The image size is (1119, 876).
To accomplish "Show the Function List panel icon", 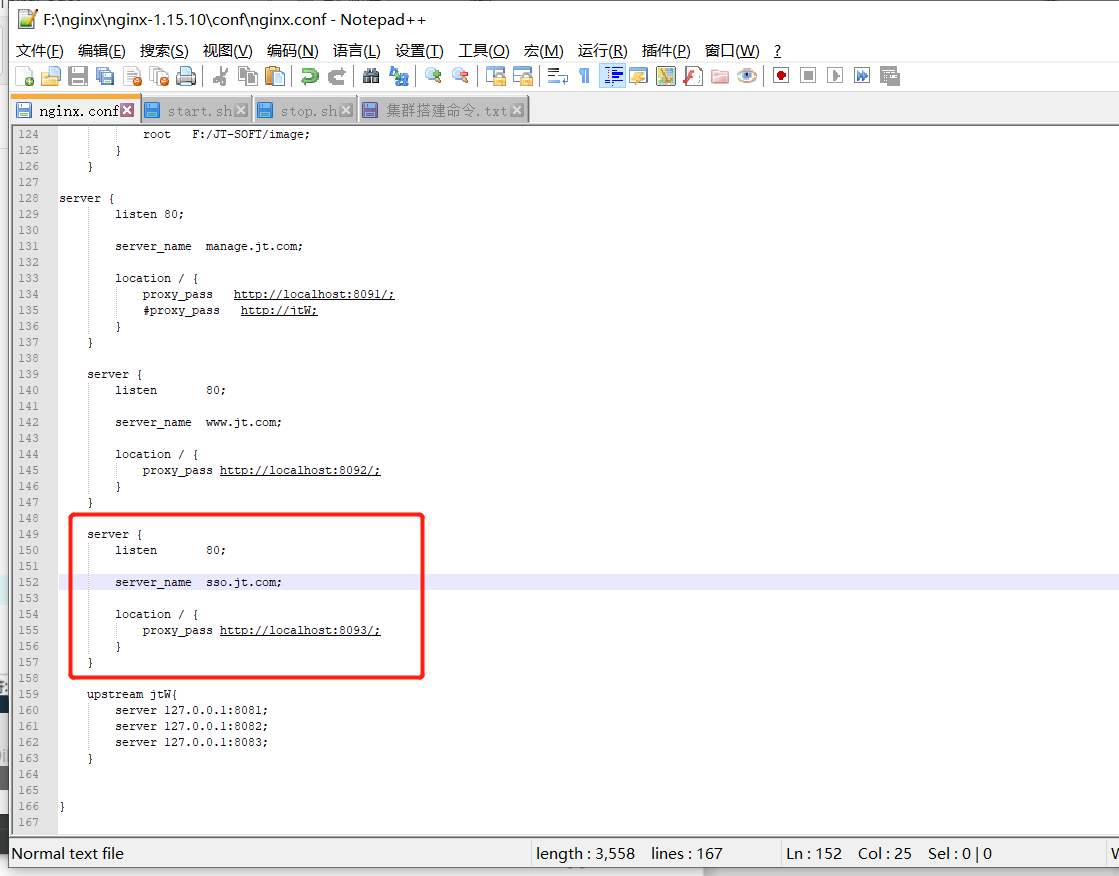I will 693,76.
